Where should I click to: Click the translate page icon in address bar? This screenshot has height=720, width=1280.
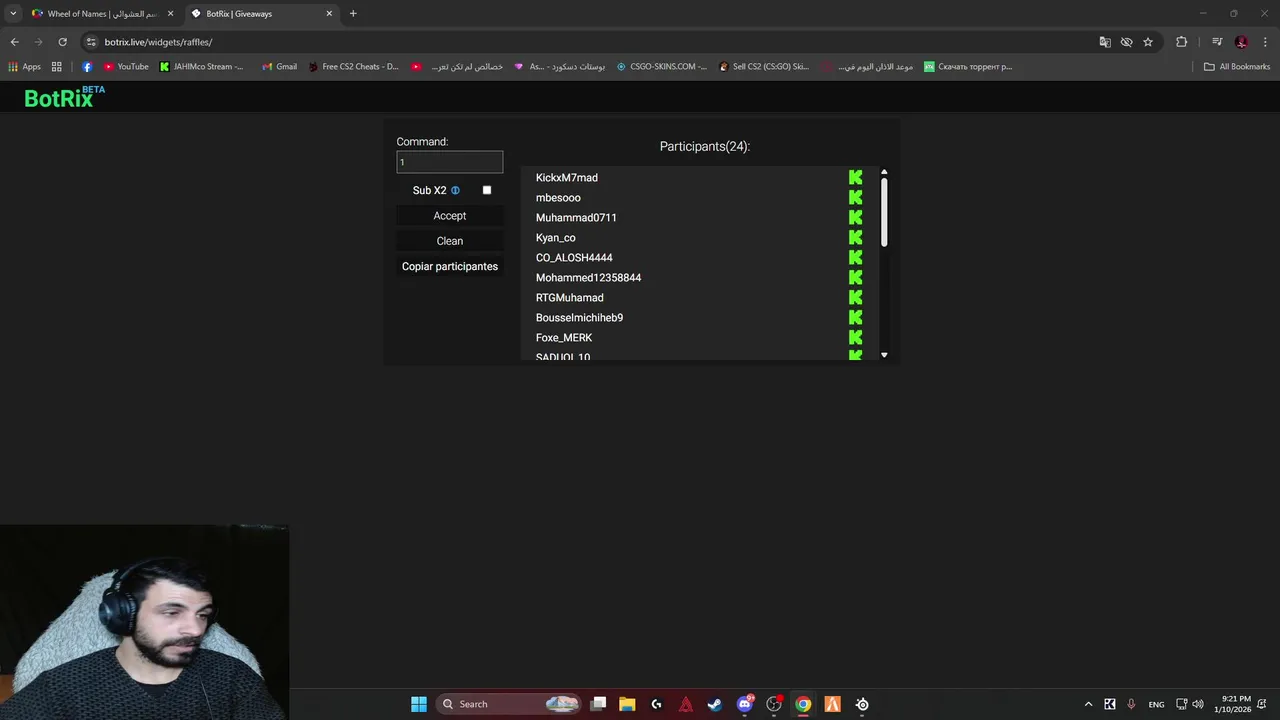1105,42
